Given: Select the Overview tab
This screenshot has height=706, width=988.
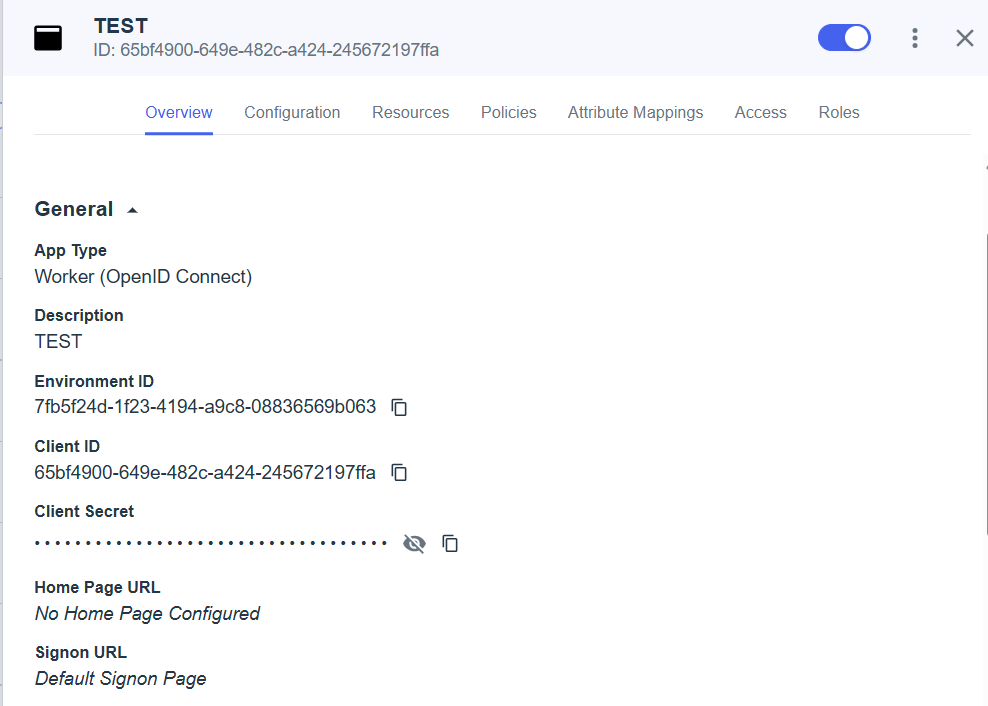Looking at the screenshot, I should pyautogui.click(x=179, y=112).
